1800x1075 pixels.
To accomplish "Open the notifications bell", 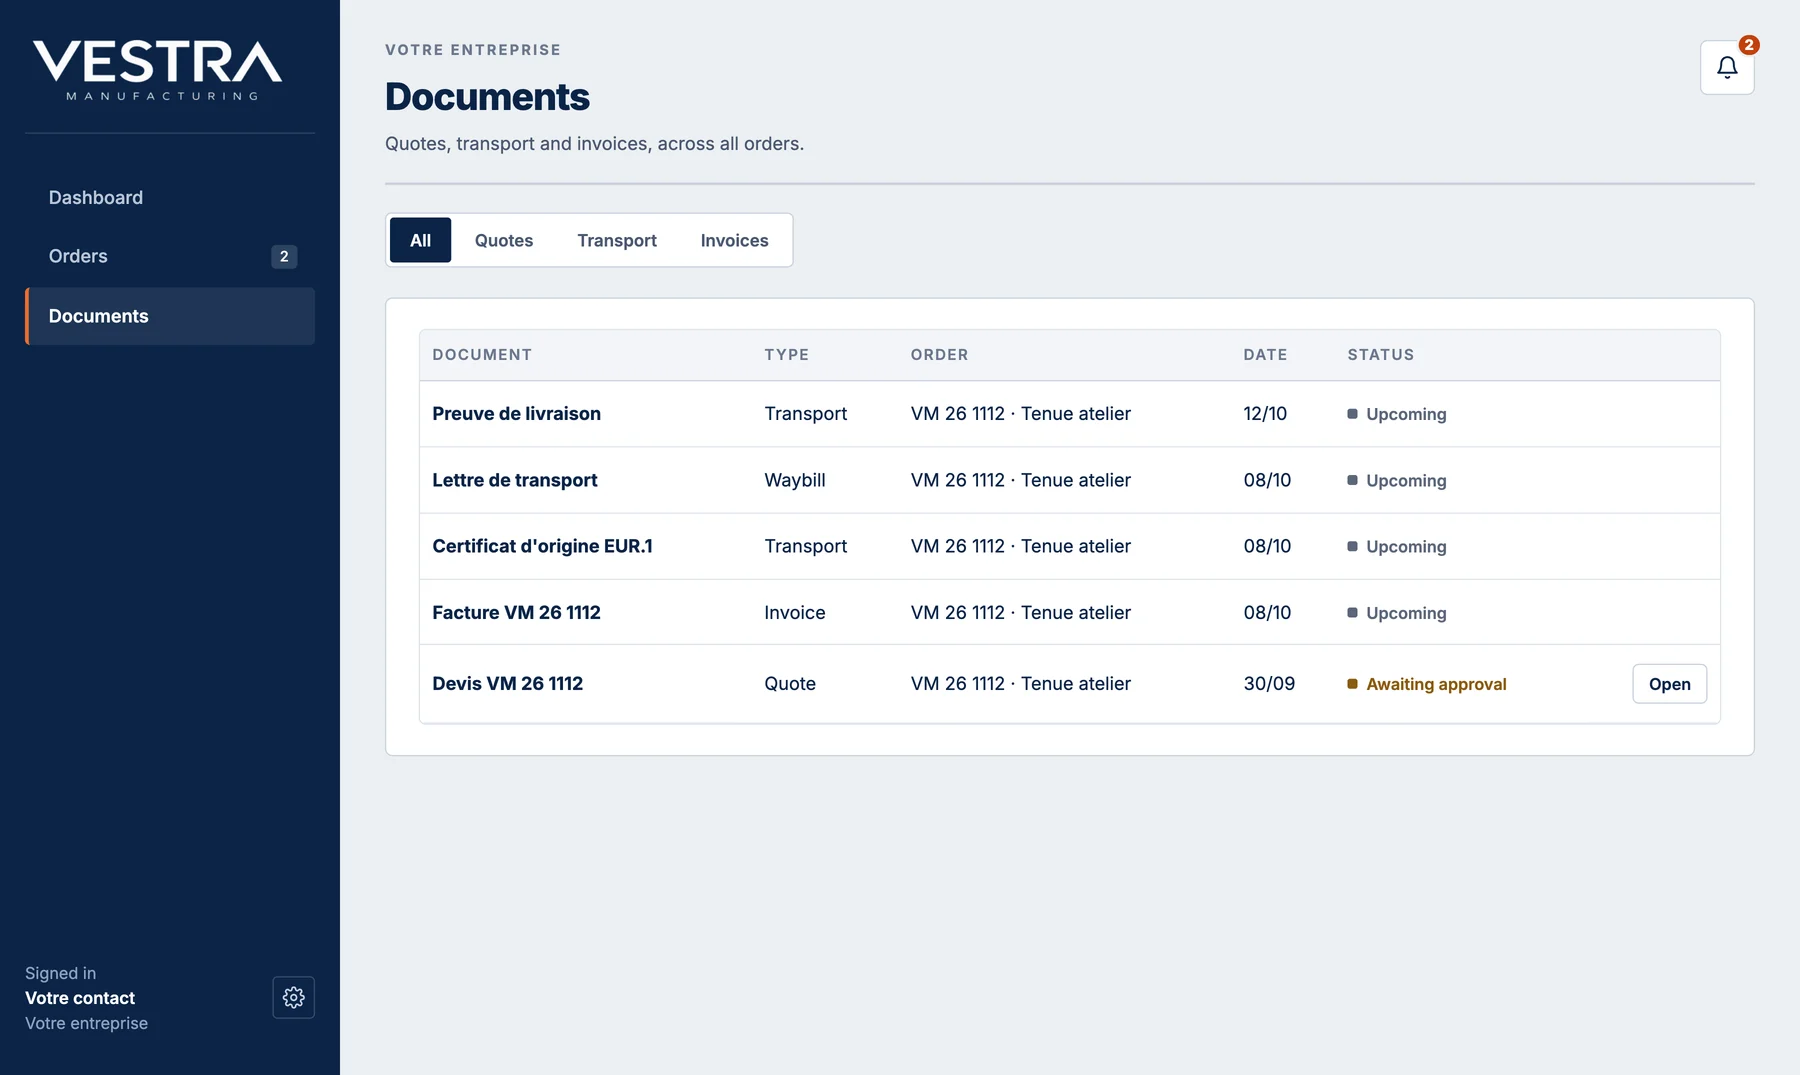I will point(1727,67).
